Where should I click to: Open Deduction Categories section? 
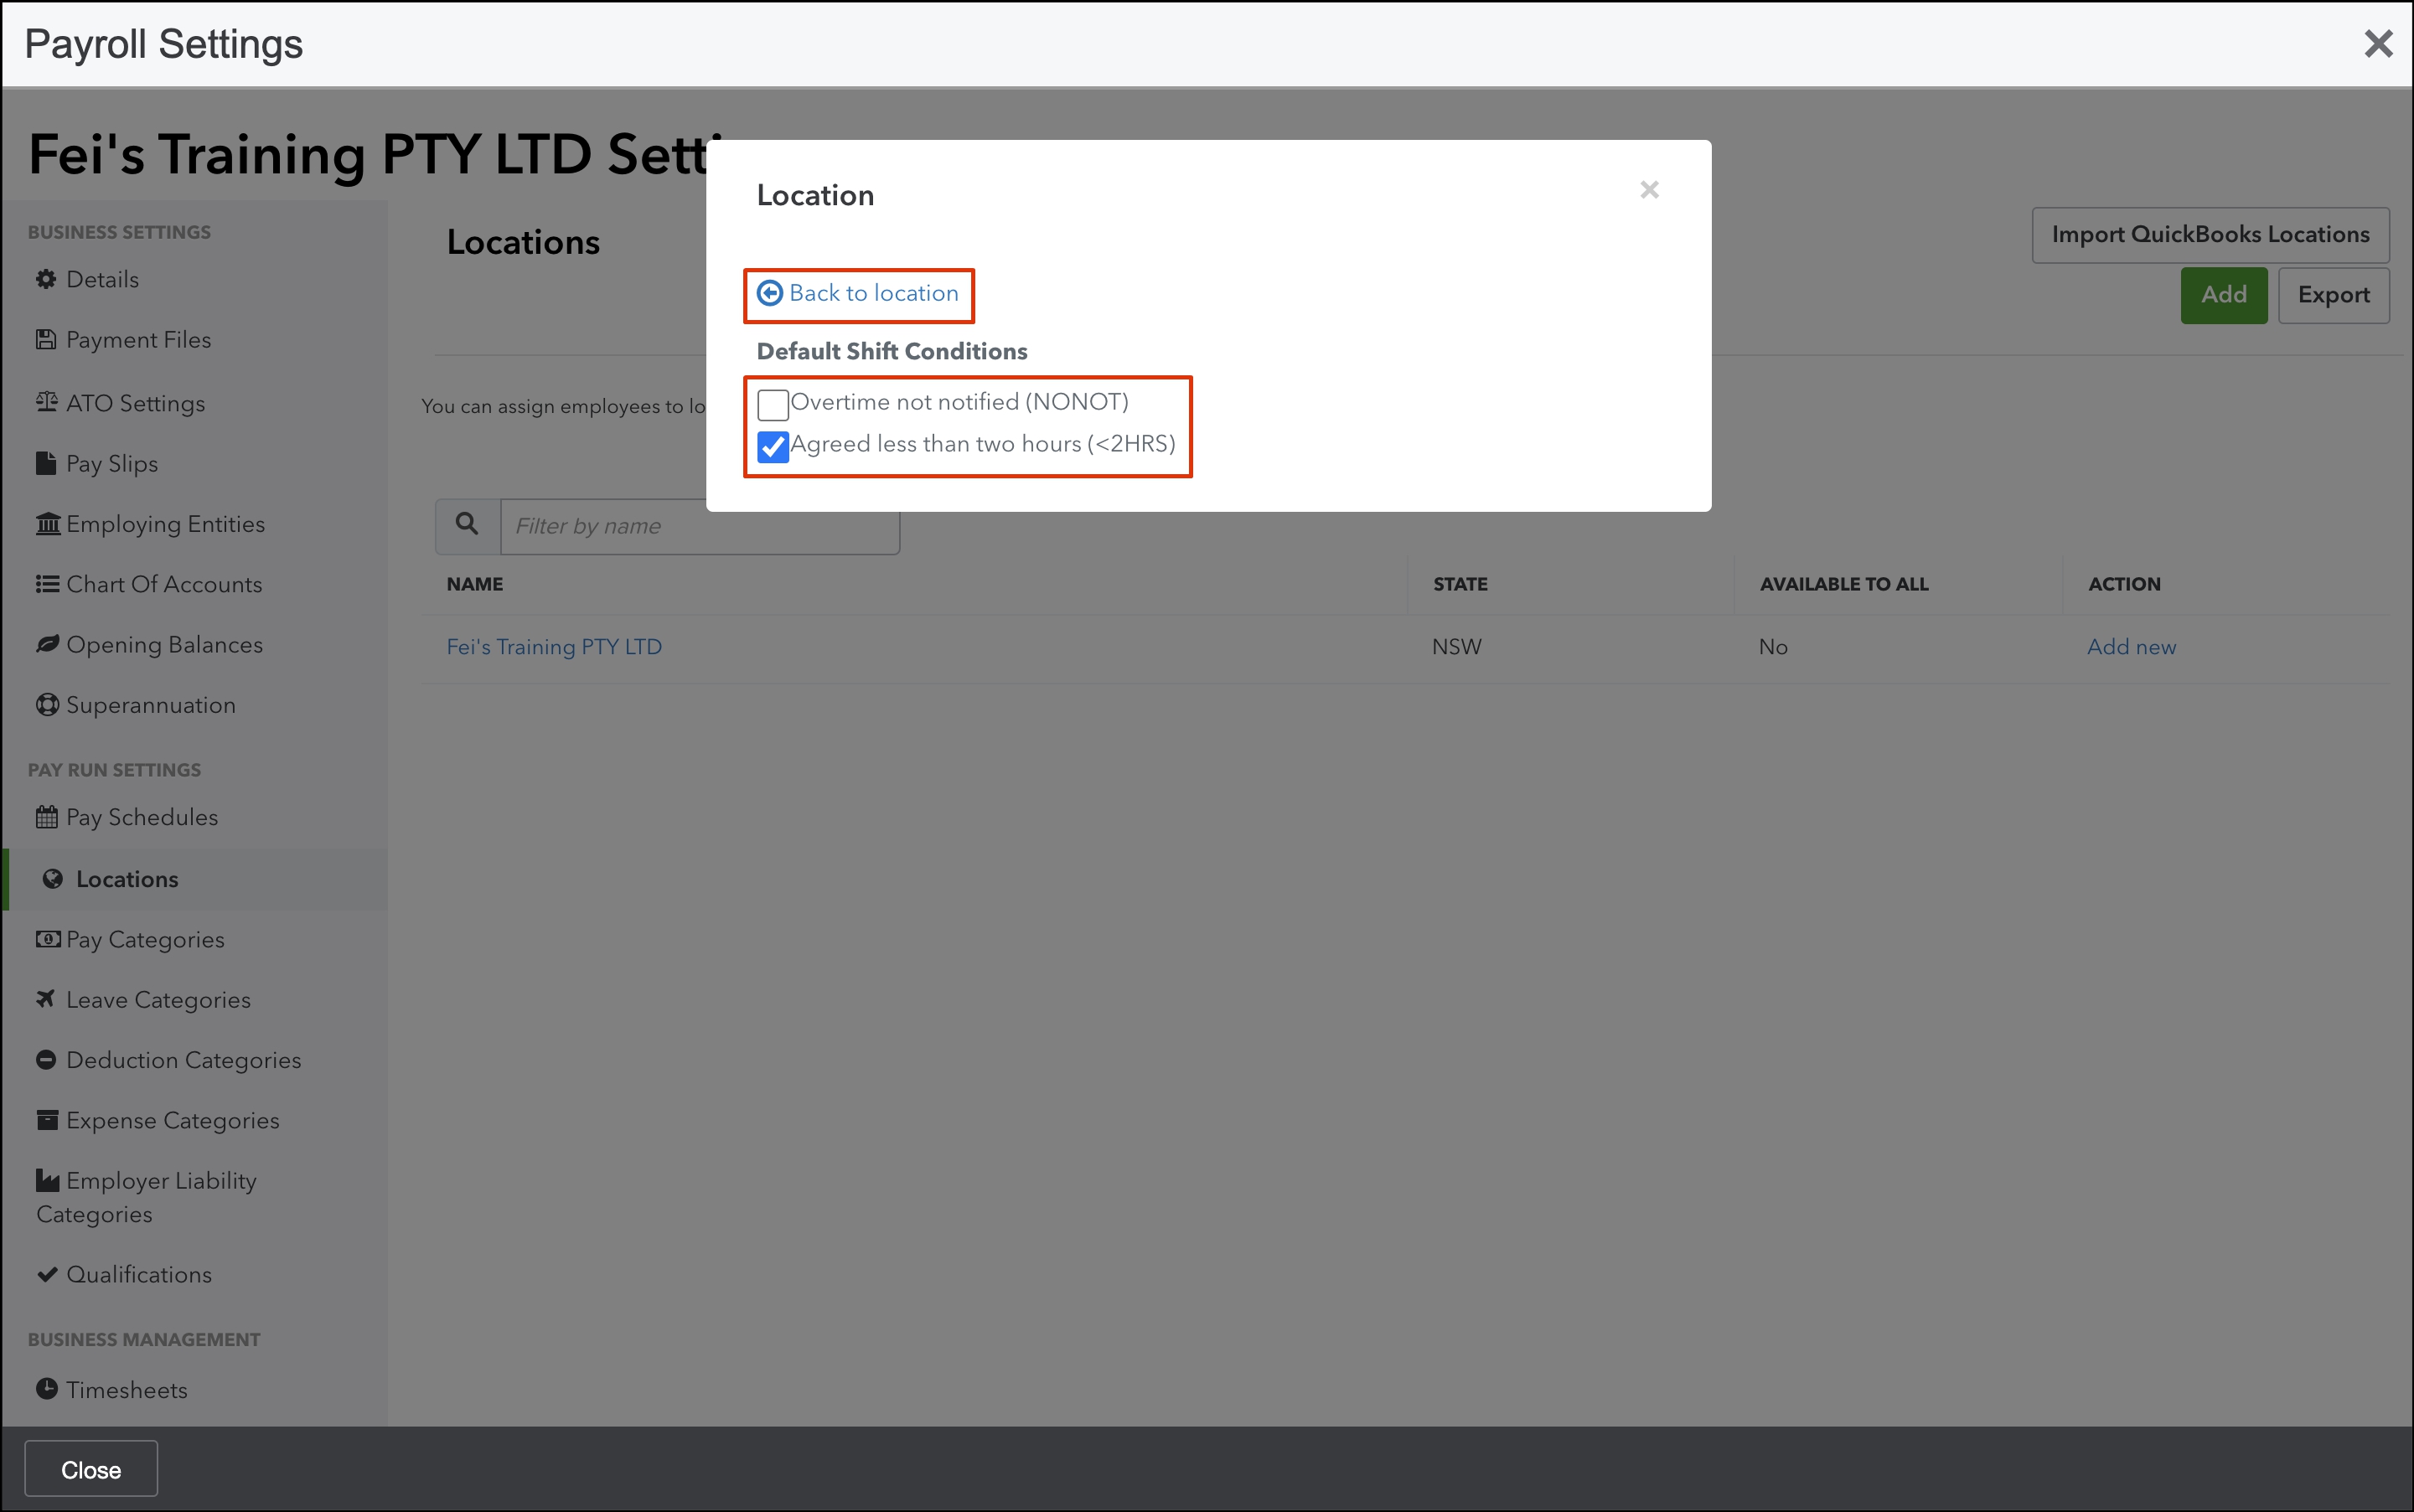(183, 1060)
